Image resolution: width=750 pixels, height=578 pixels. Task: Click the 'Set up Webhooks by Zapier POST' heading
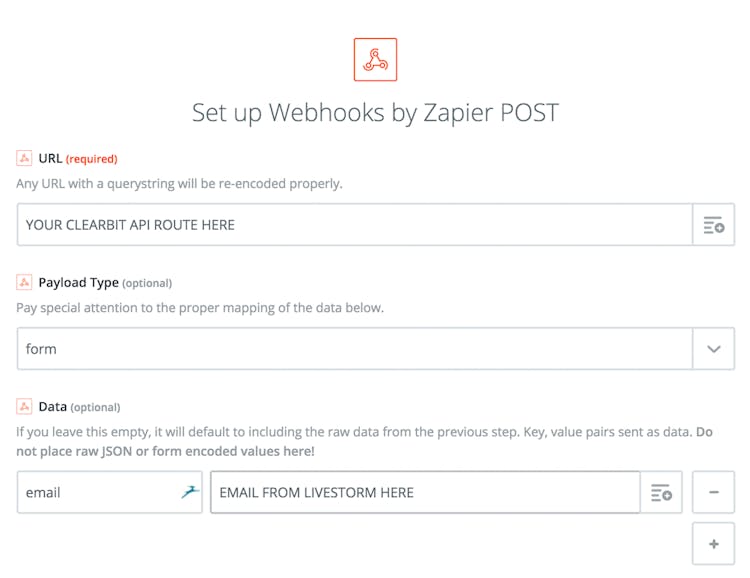point(375,112)
